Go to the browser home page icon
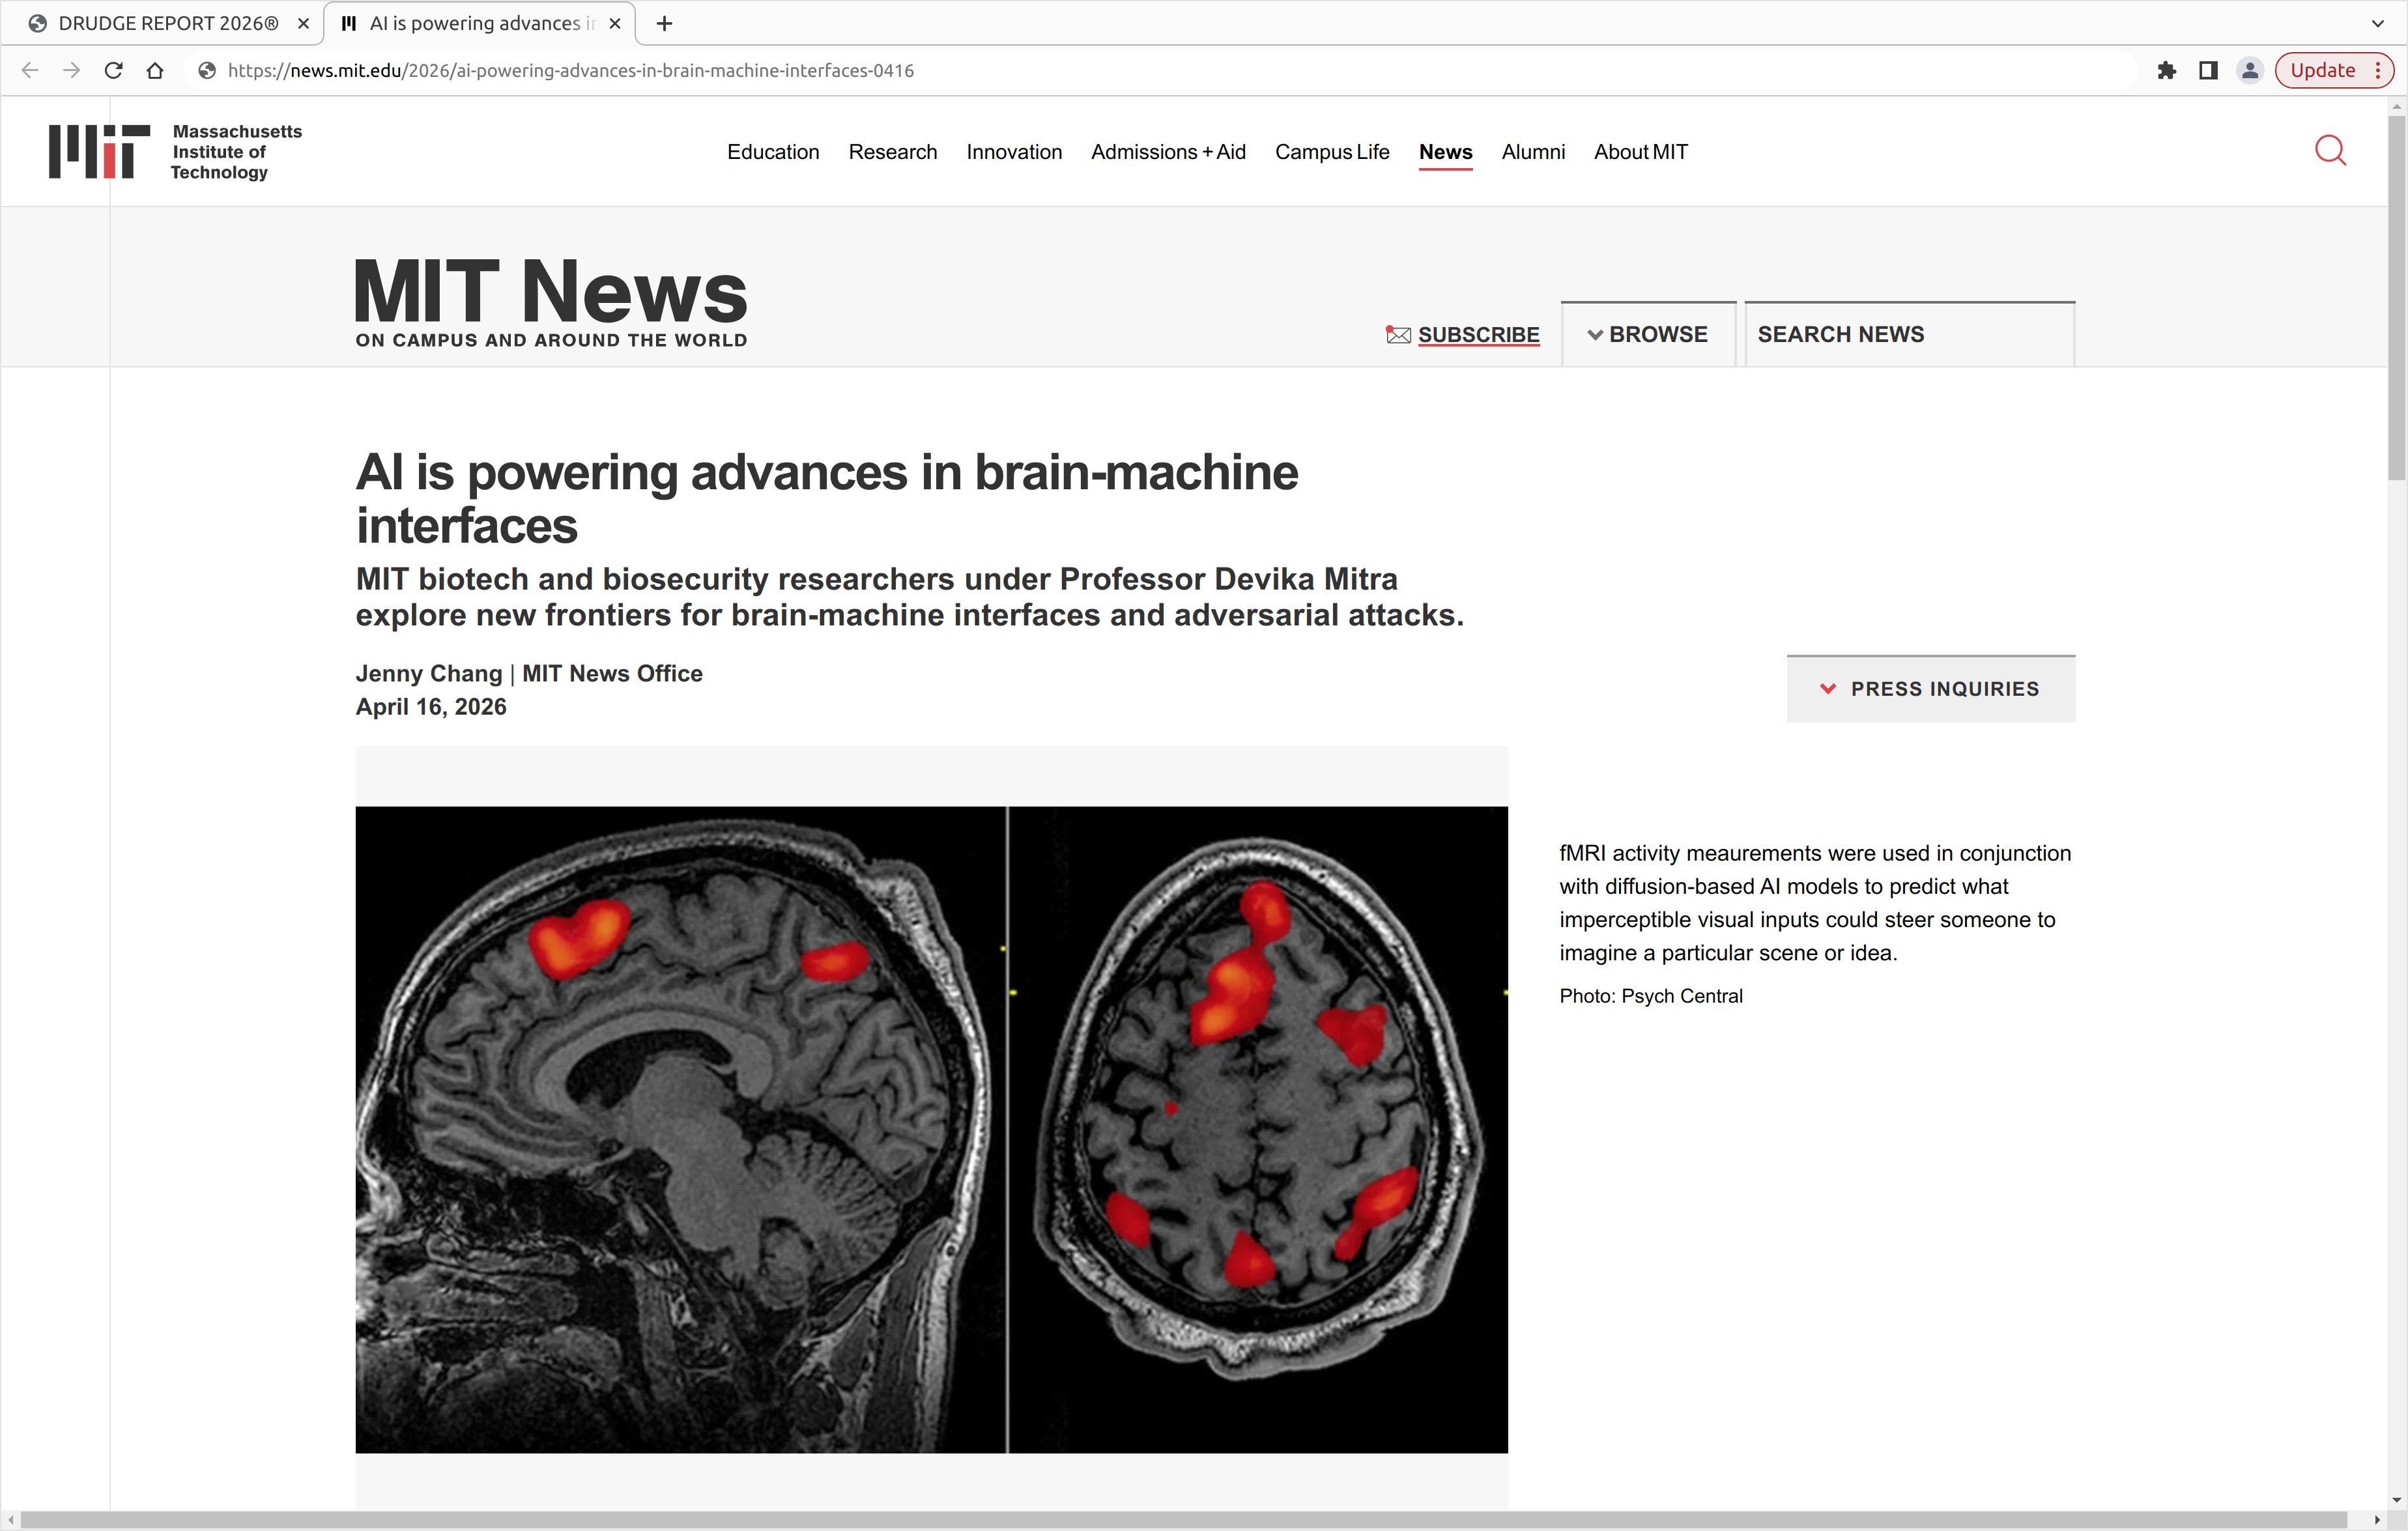 click(x=155, y=71)
